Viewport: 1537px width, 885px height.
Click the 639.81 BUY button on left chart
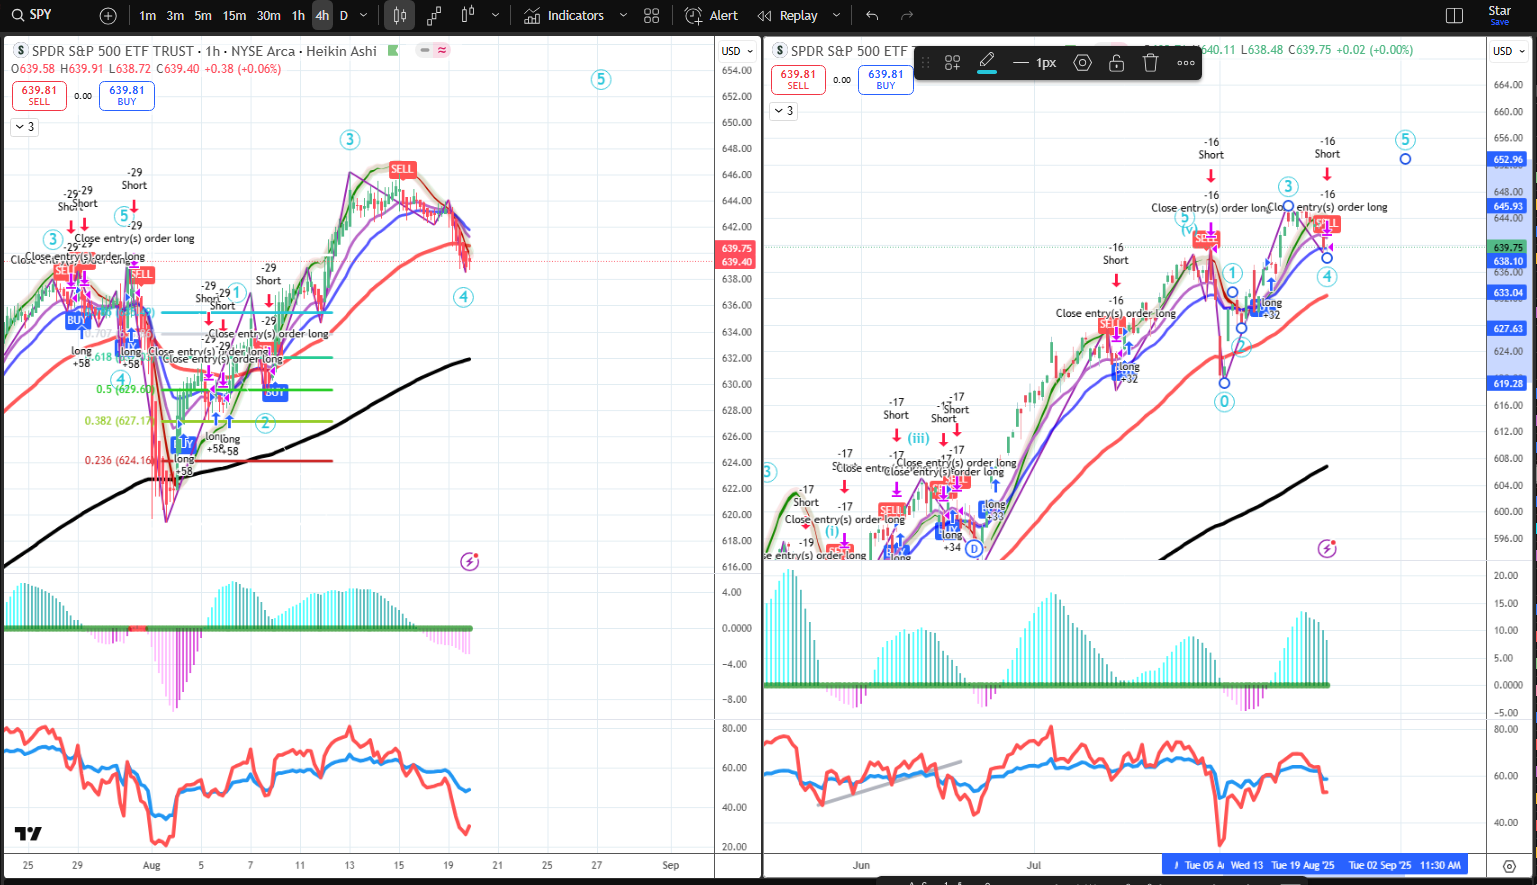(x=127, y=95)
